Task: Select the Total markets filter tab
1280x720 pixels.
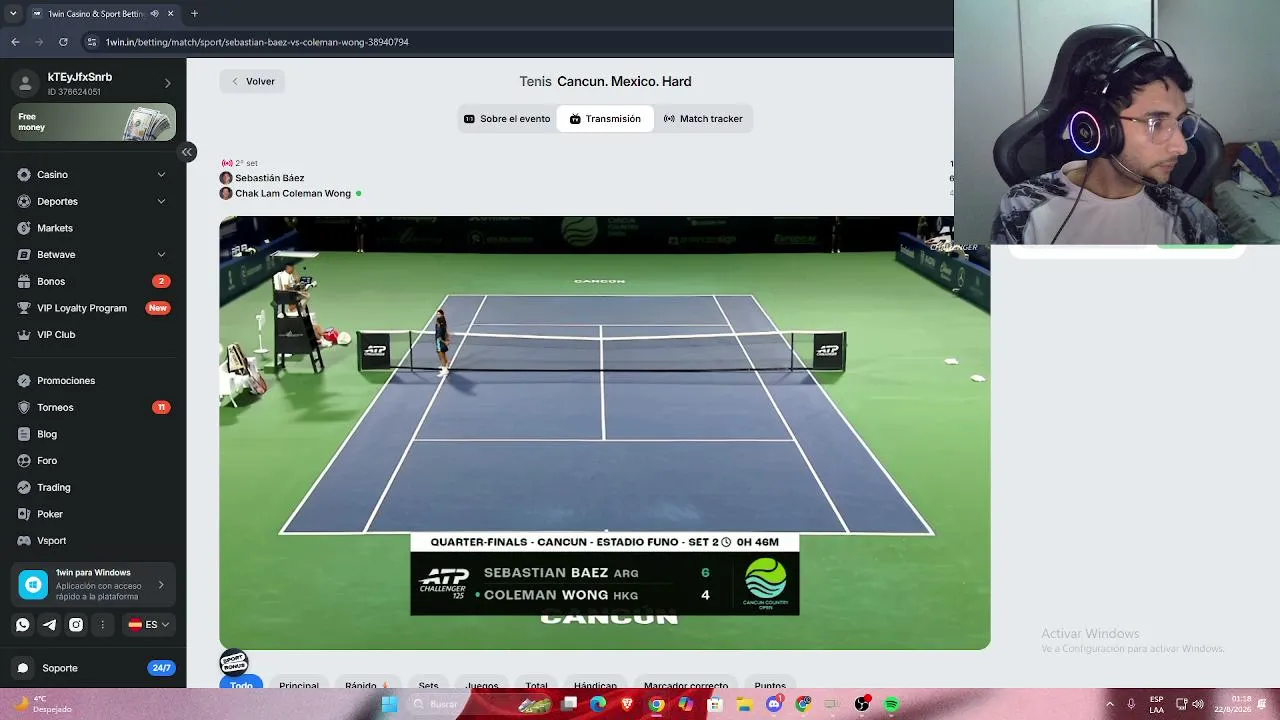Action: 537,683
